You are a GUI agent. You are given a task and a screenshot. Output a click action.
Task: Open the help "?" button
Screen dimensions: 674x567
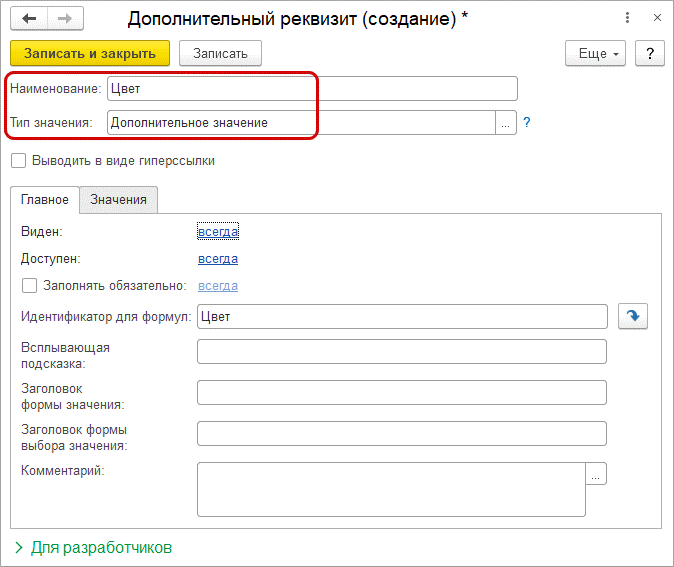click(x=650, y=53)
